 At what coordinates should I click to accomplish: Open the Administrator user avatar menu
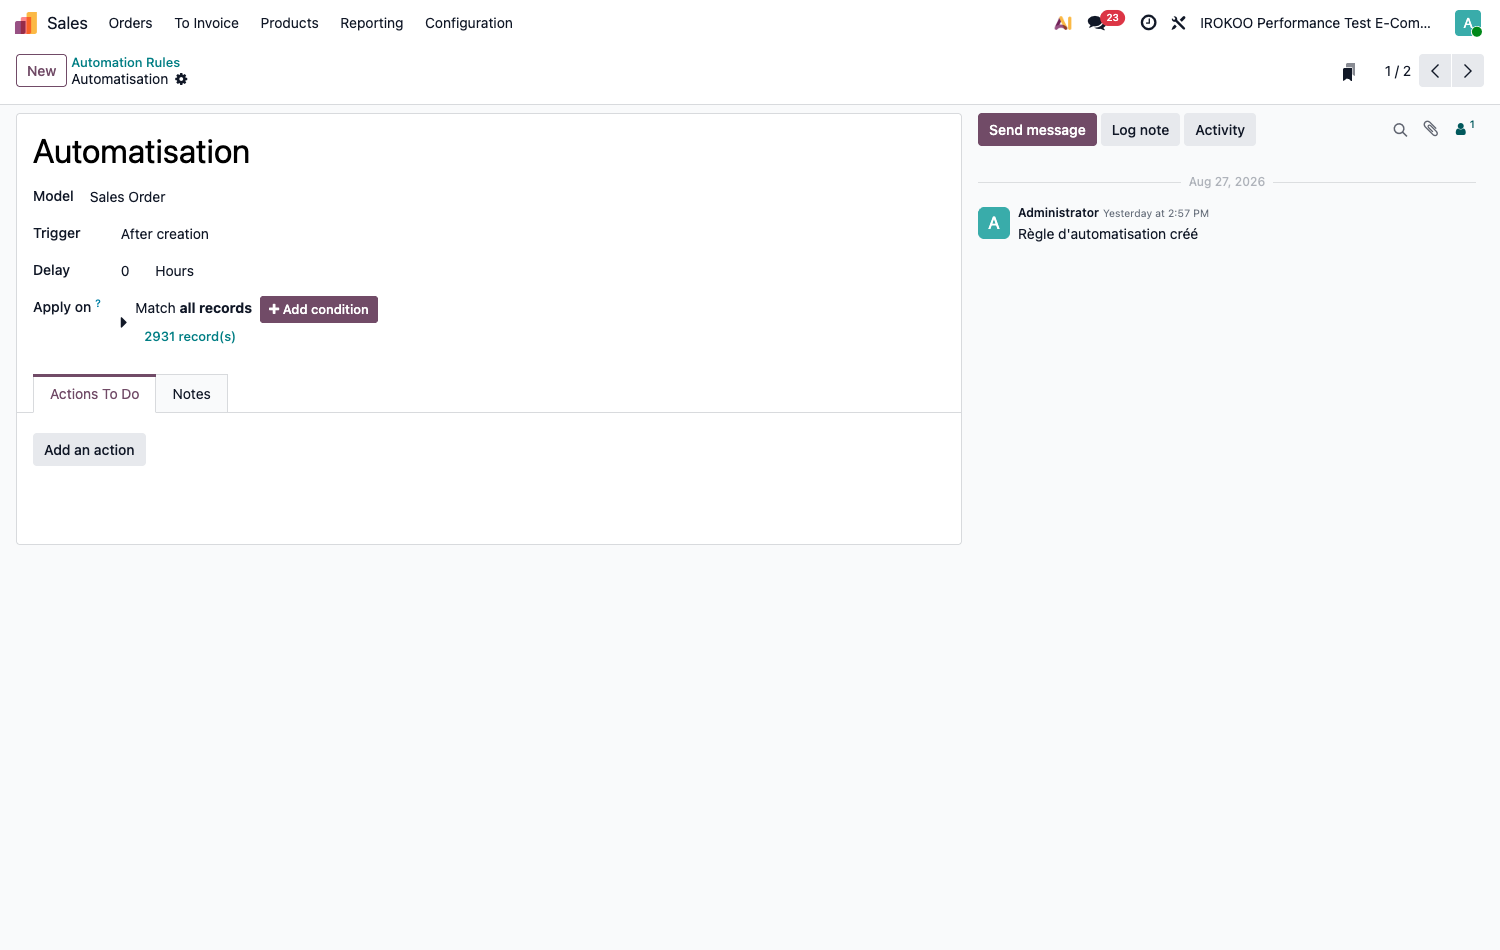click(1468, 23)
